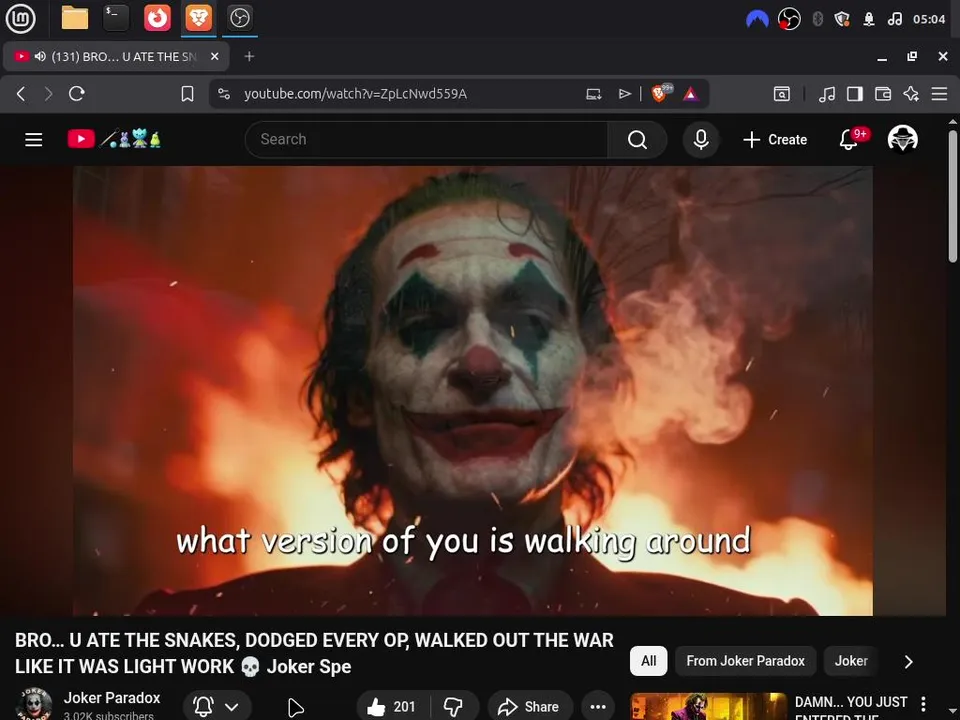Switch to the Brave browser taskbar icon
Image resolution: width=960 pixels, height=720 pixels.
point(198,18)
